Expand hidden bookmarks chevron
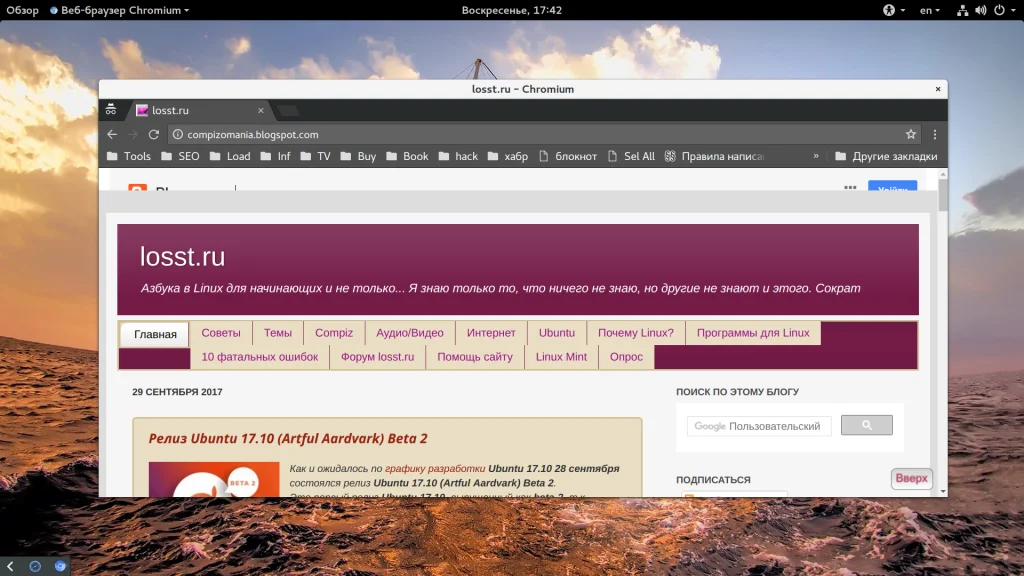1024x576 pixels. (x=816, y=156)
